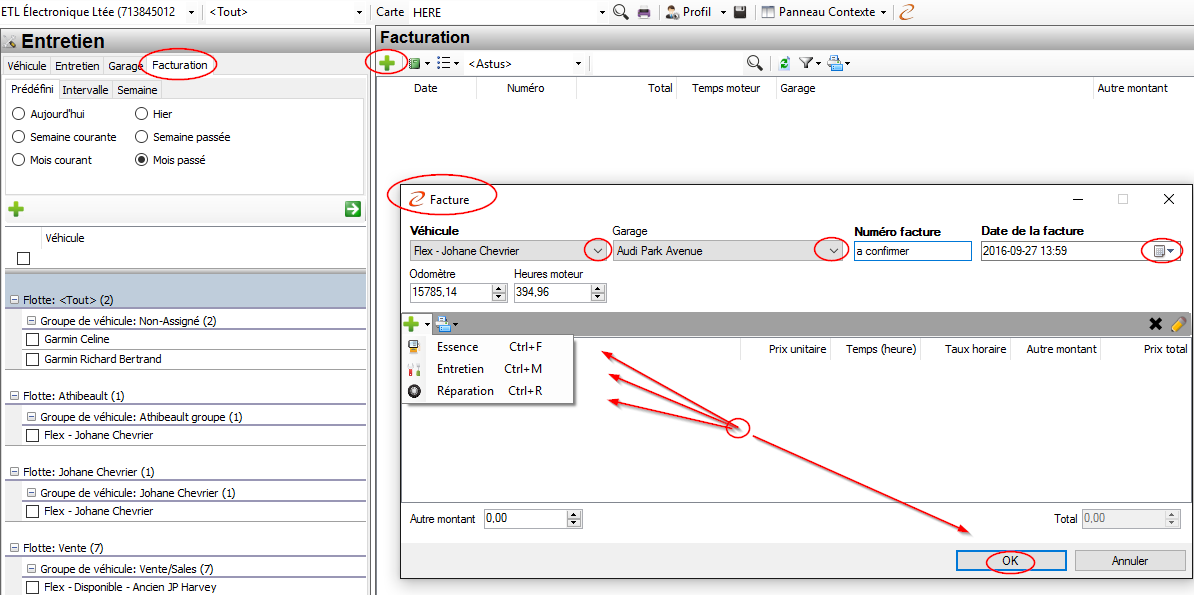Click the Annuler button
This screenshot has height=595, width=1194.
[1129, 561]
